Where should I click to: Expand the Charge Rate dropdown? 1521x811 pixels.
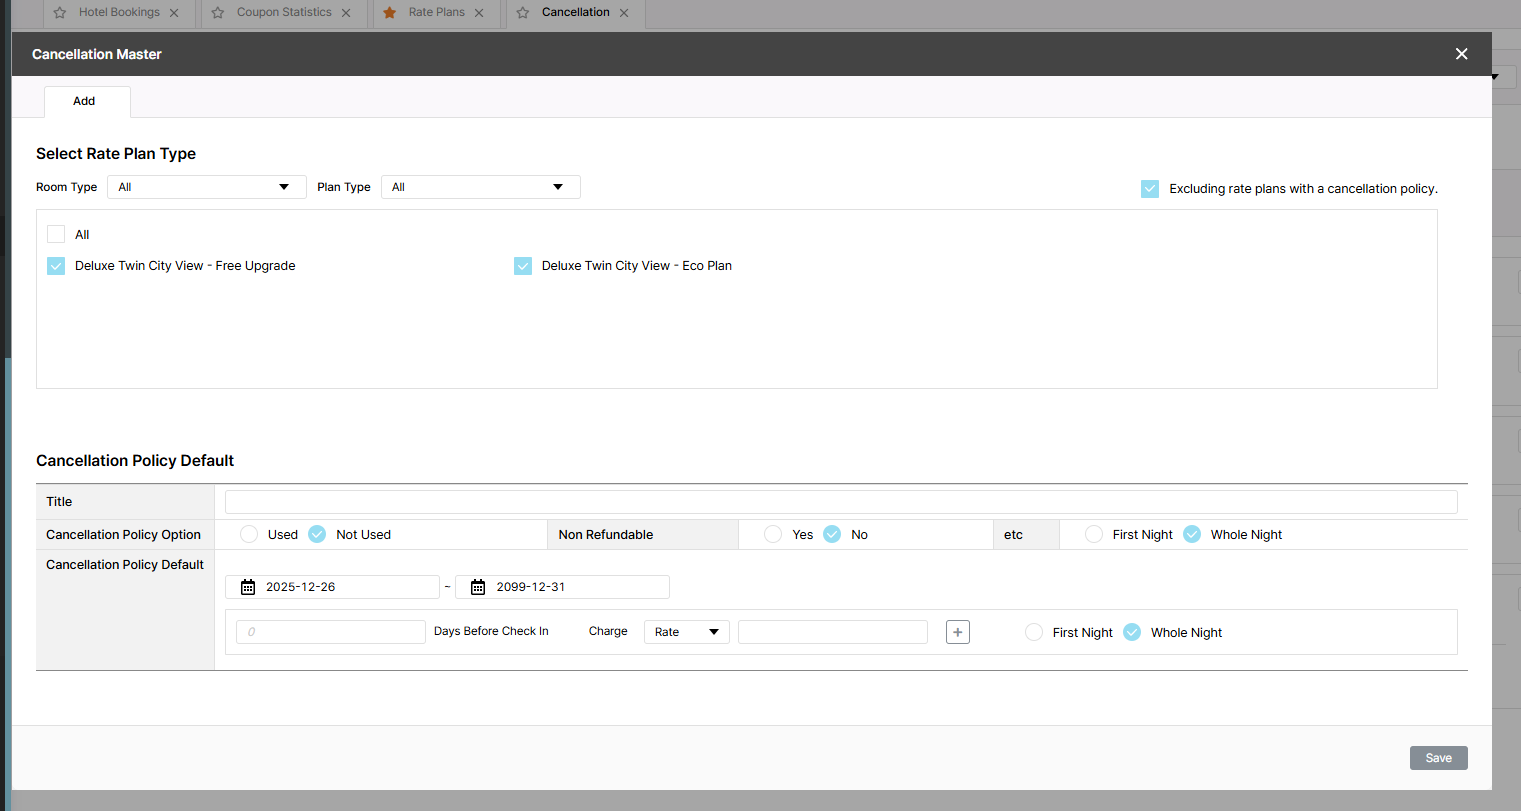pyautogui.click(x=686, y=632)
